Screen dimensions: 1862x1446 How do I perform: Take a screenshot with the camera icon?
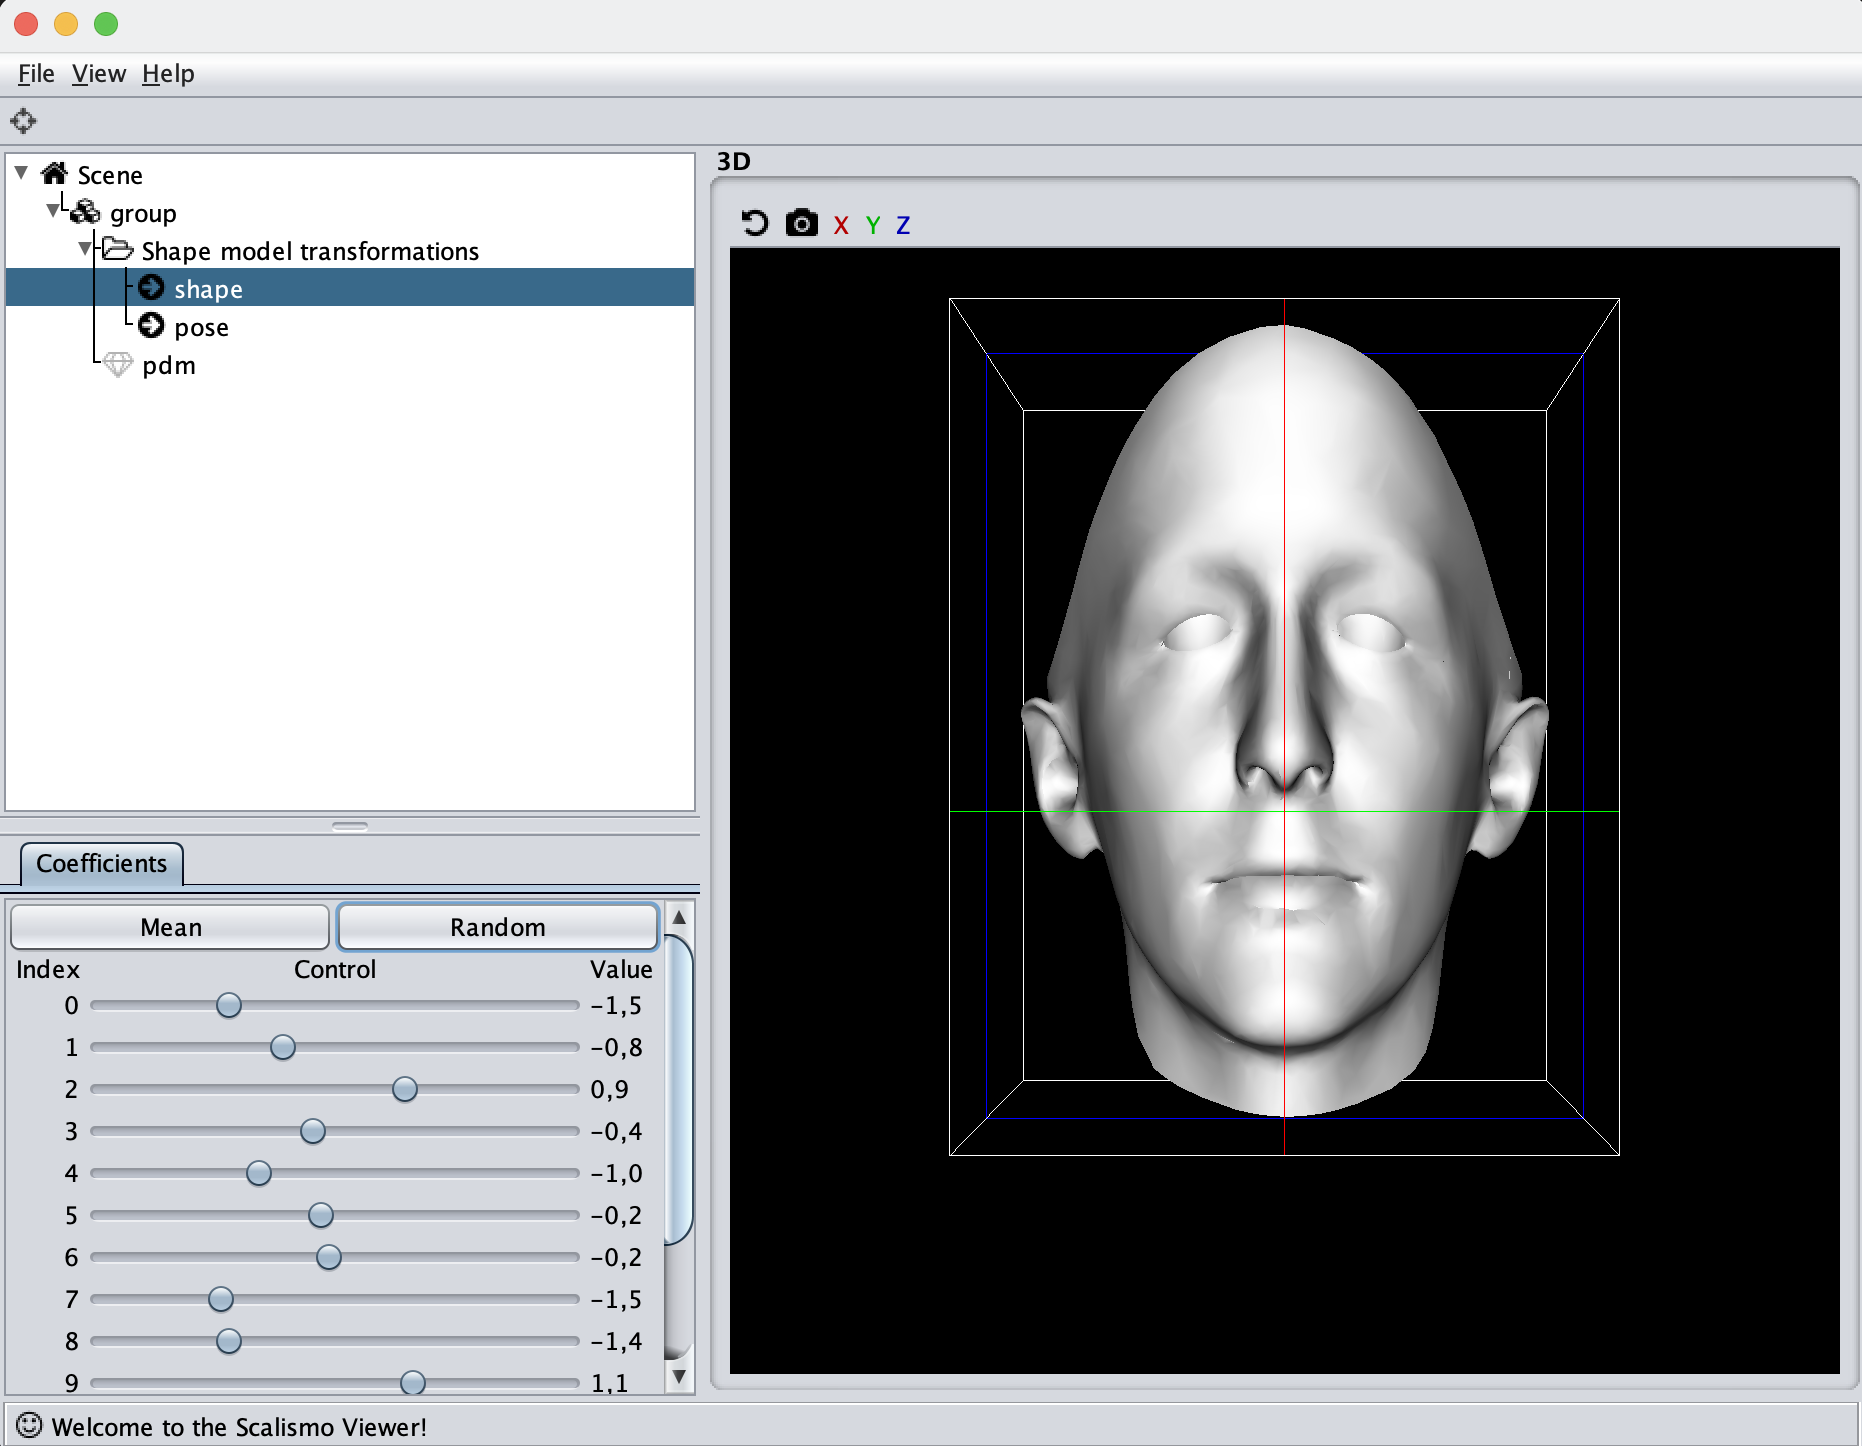[801, 223]
